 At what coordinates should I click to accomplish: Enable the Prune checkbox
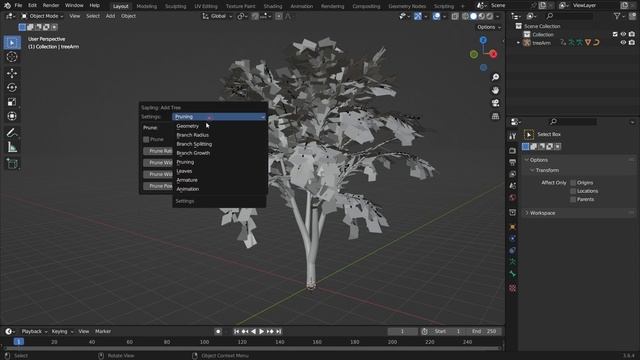point(146,139)
